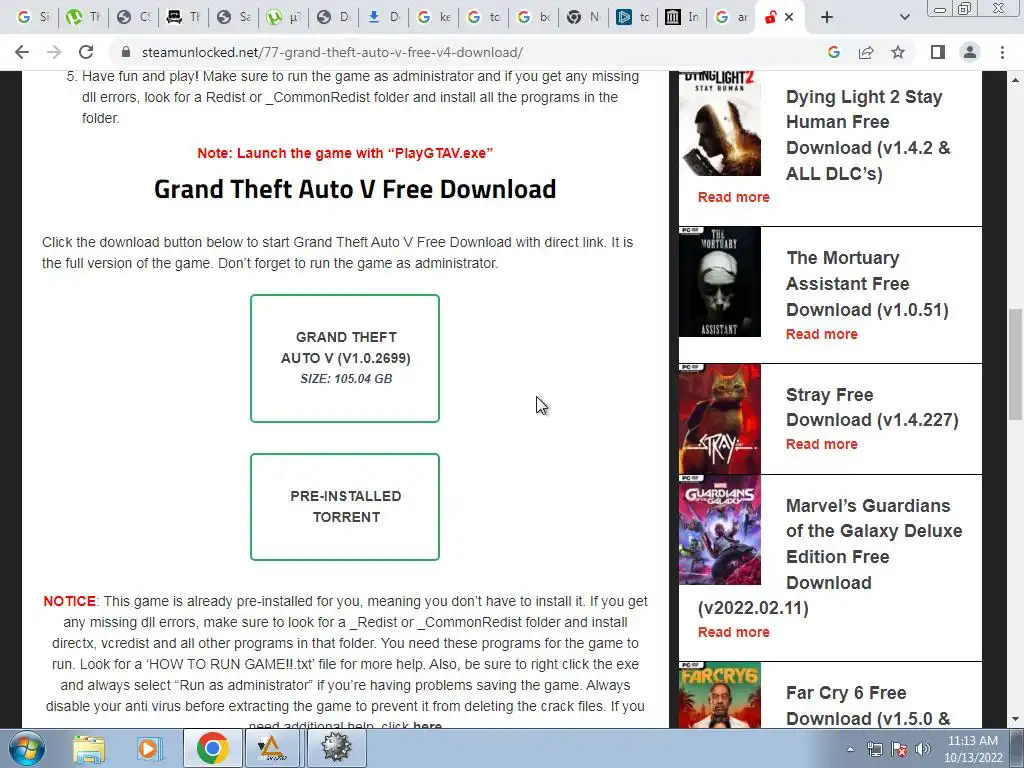Viewport: 1024px width, 768px height.
Task: Open Action Center flag tray icon
Action: [x=899, y=749]
